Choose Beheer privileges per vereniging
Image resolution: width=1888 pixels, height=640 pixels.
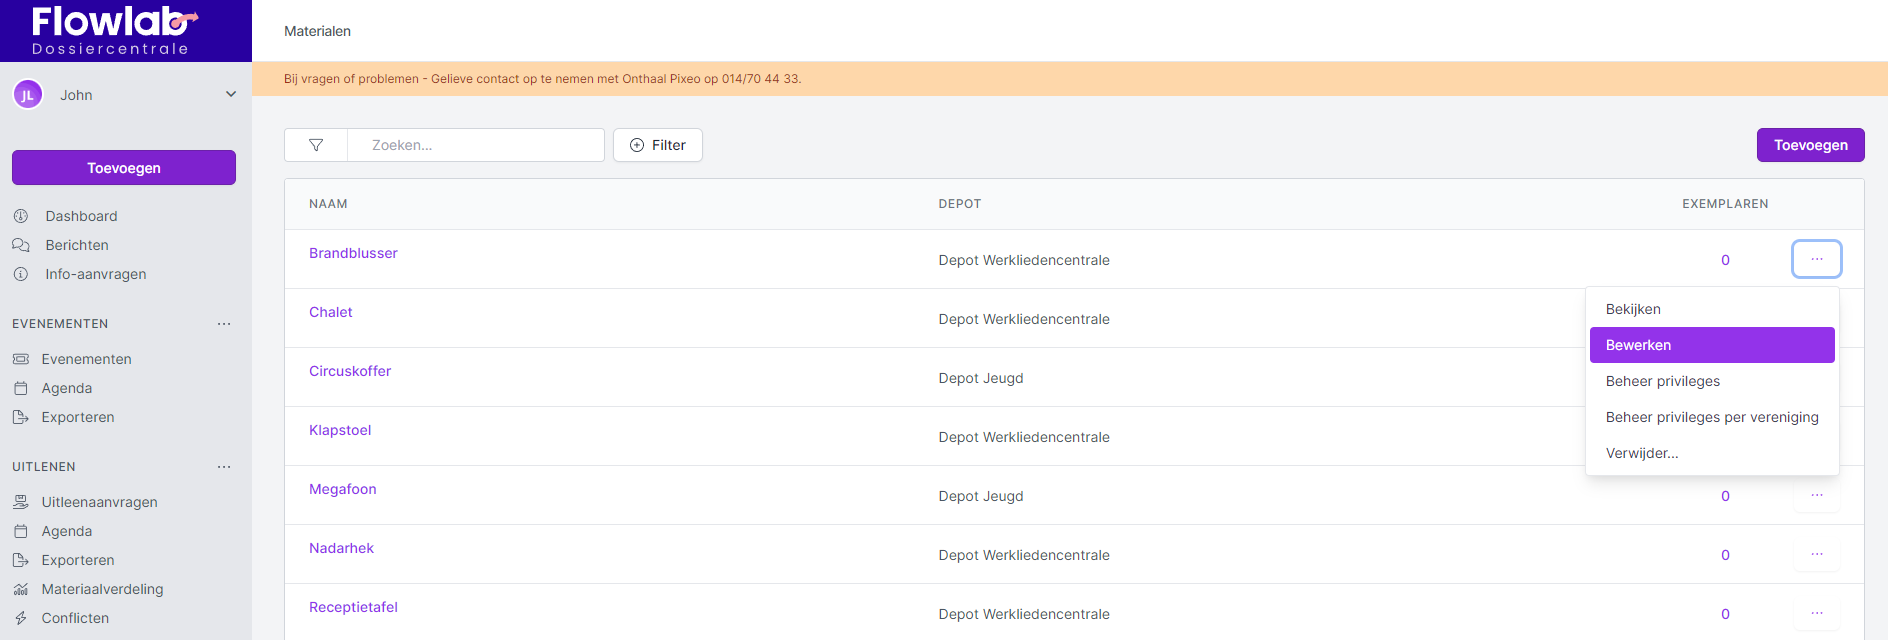(x=1711, y=417)
